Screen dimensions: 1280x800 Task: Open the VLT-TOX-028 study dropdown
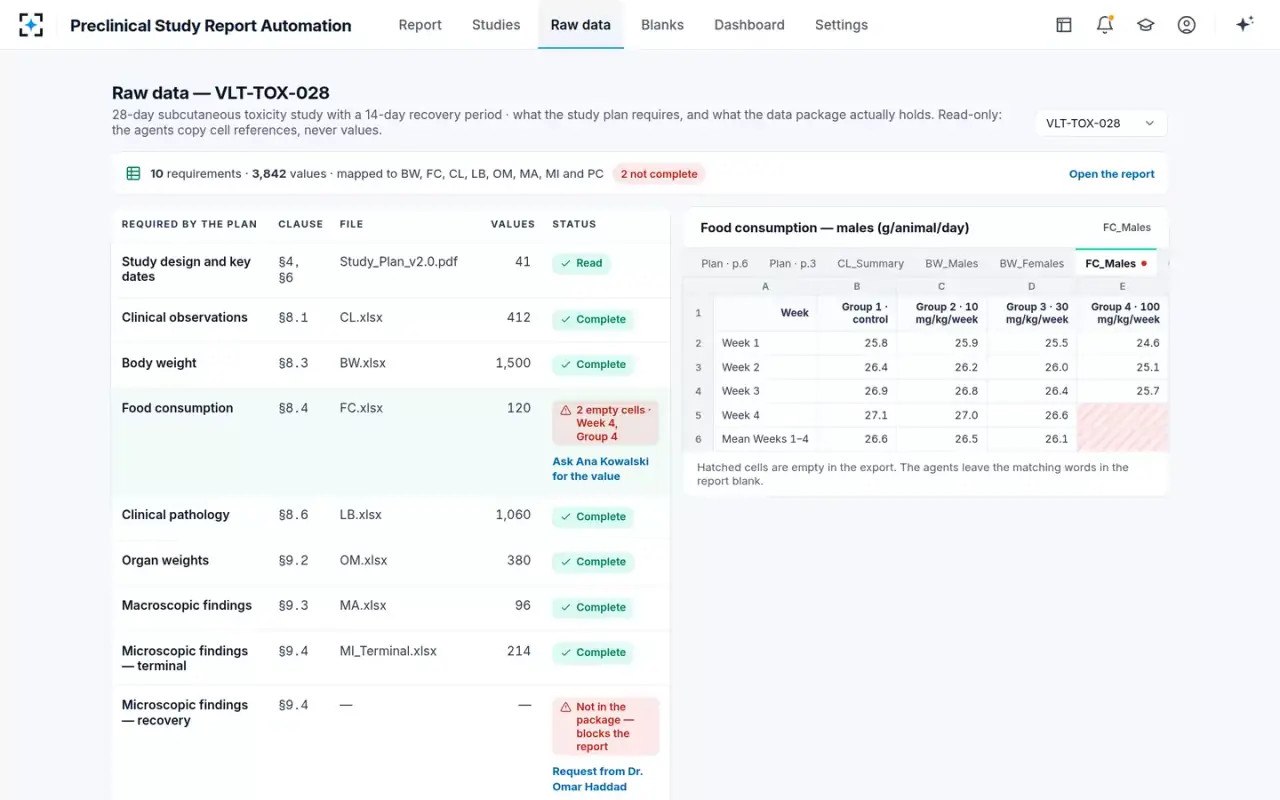pyautogui.click(x=1101, y=123)
